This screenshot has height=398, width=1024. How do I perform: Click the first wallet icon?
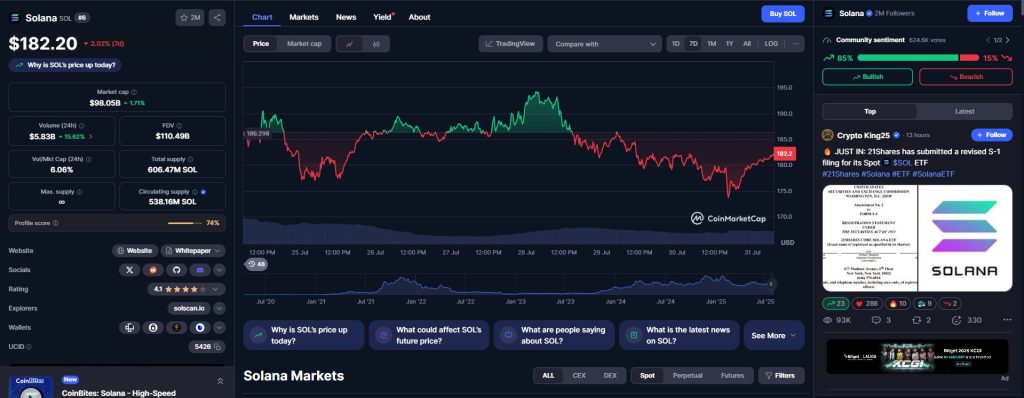[129, 327]
